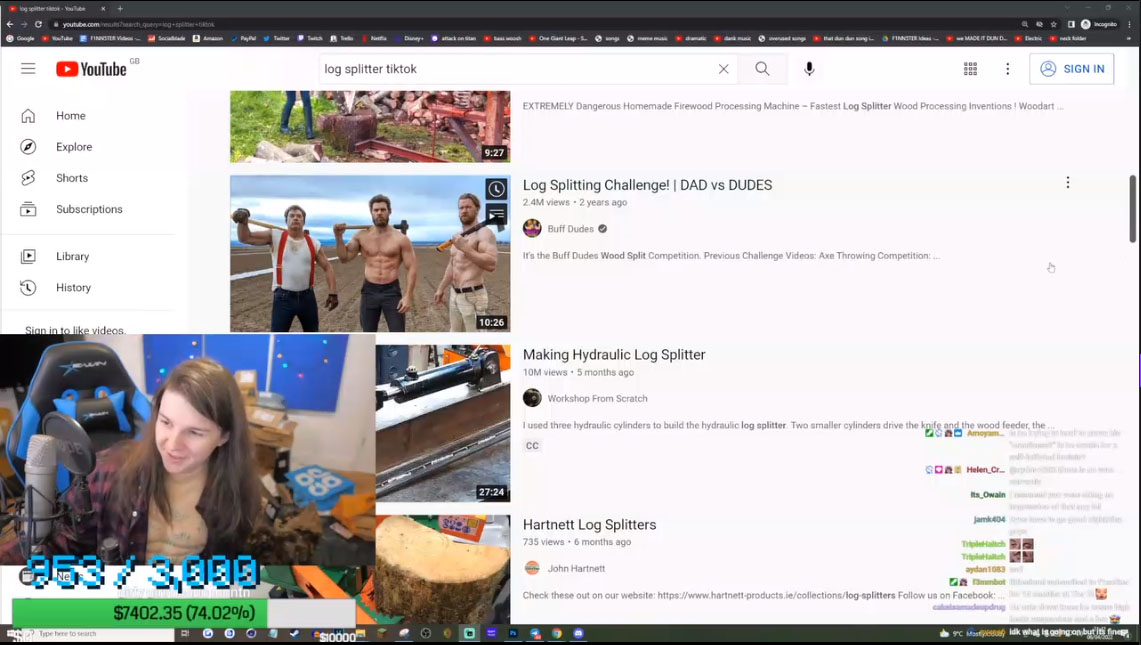1141x645 pixels.
Task: Click the Library icon in sidebar
Action: 28,256
